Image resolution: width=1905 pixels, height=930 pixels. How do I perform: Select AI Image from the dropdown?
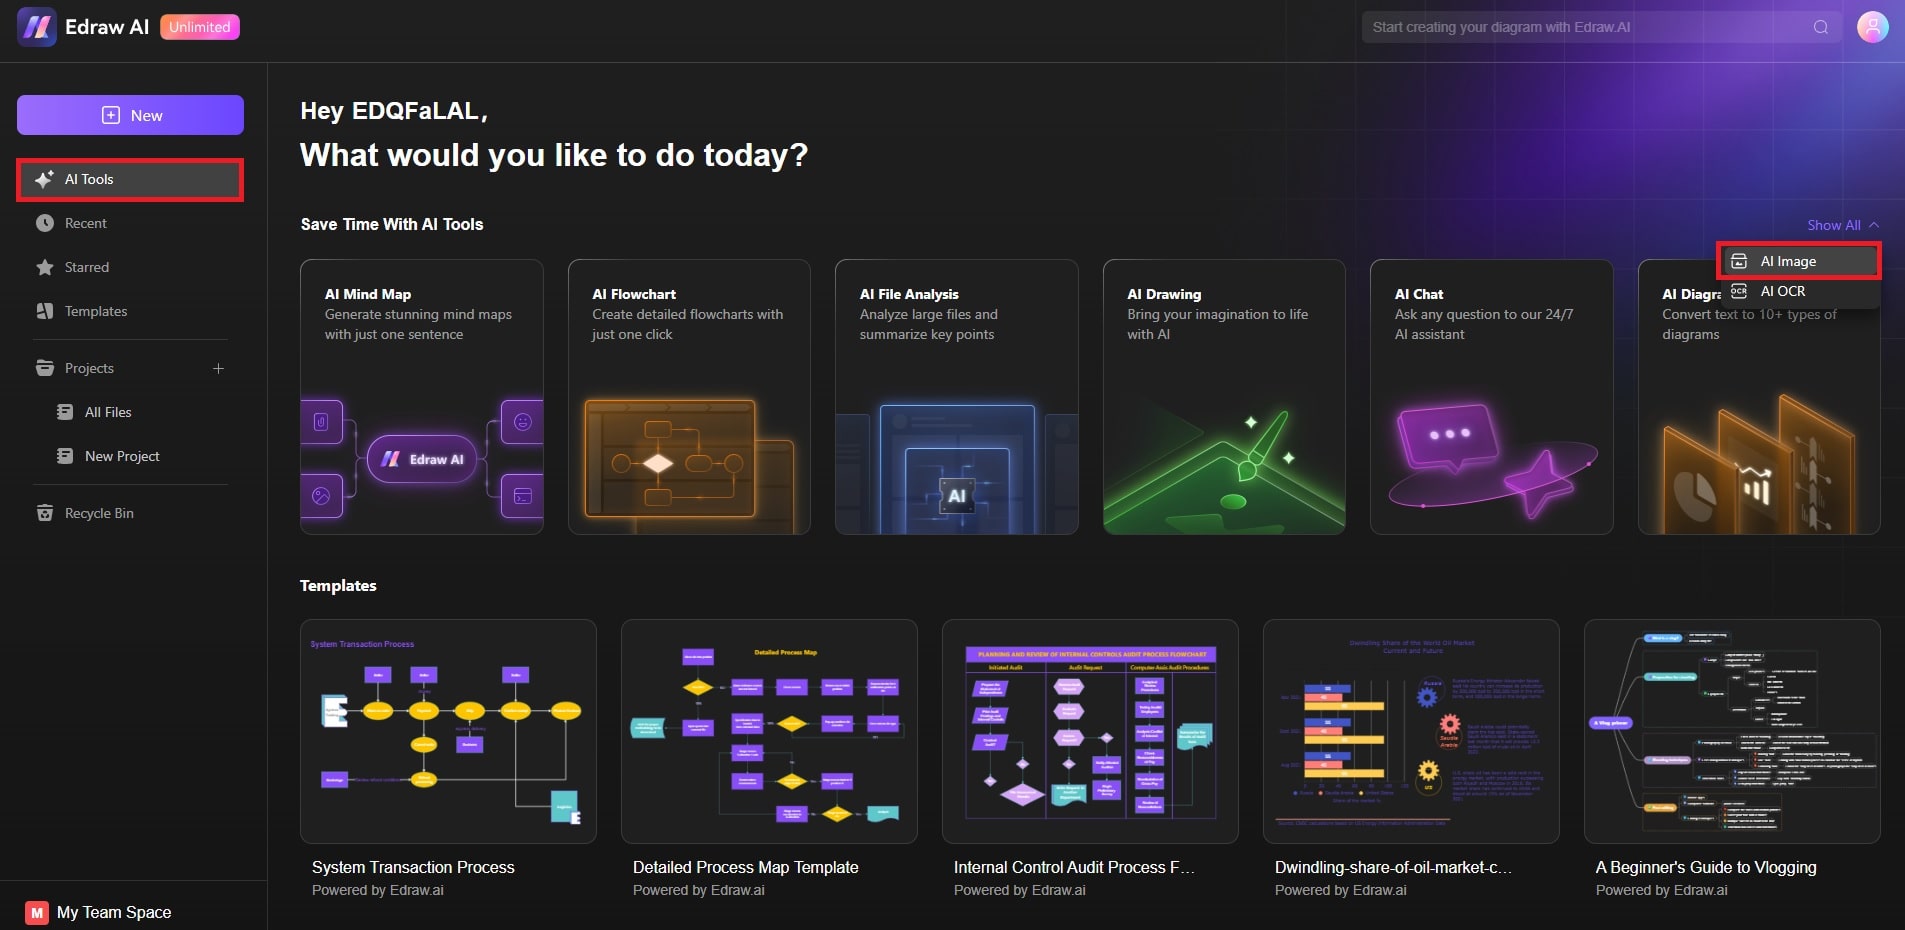(x=1799, y=261)
